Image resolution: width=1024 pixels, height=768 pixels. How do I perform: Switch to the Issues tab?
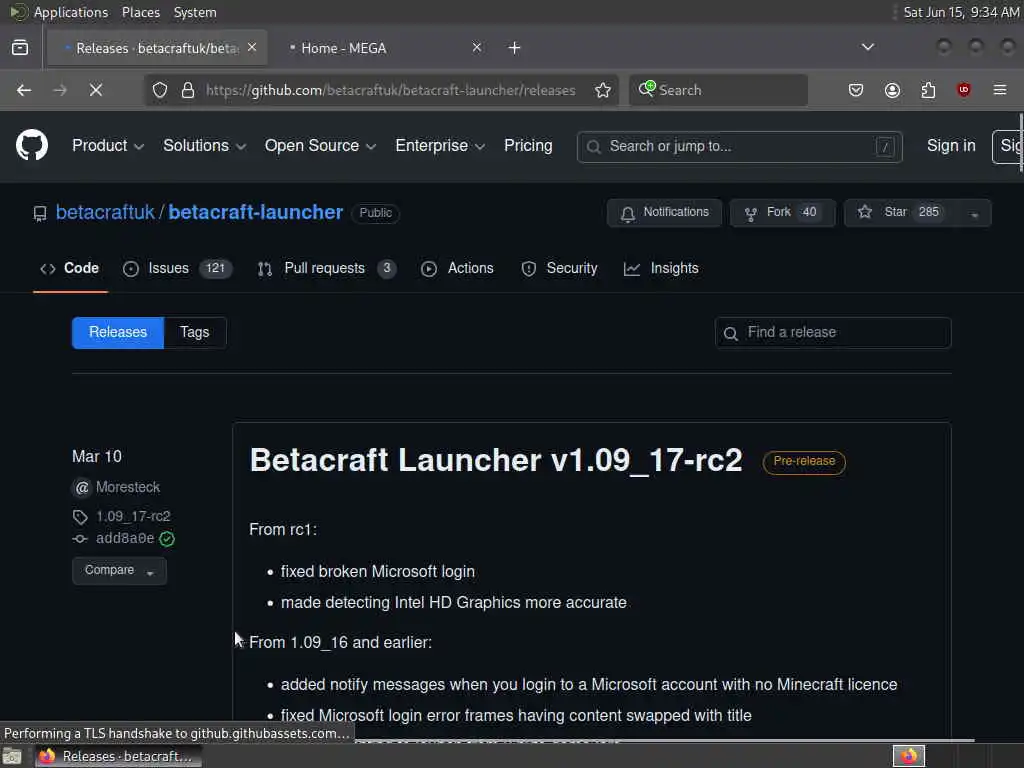(x=177, y=268)
